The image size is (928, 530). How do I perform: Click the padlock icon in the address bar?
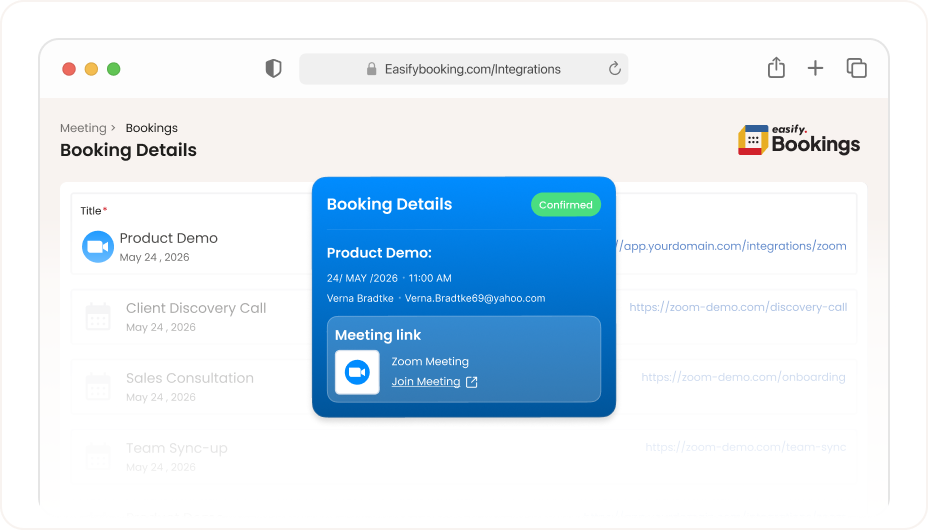371,69
